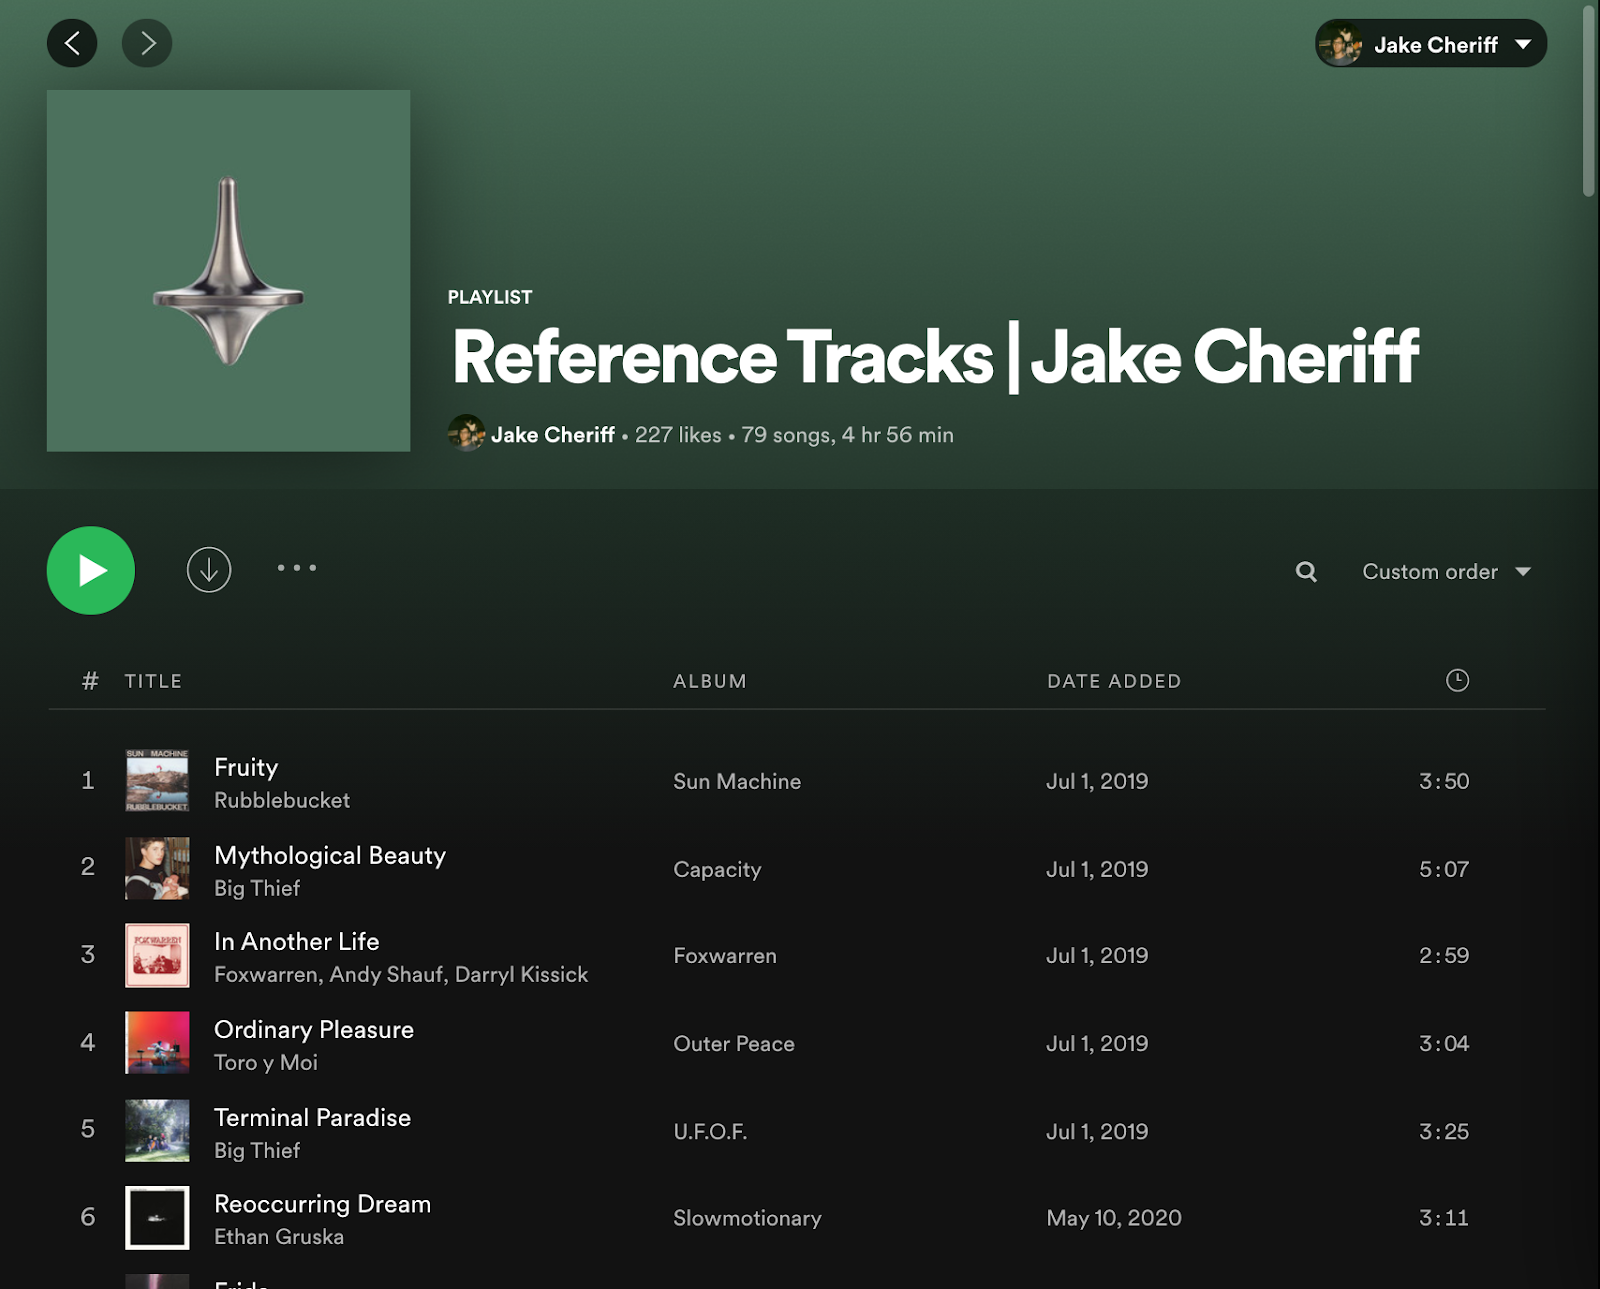The height and width of the screenshot is (1289, 1600).
Task: Open Big Thief artist under Terminal Paradise
Action: [x=257, y=1151]
